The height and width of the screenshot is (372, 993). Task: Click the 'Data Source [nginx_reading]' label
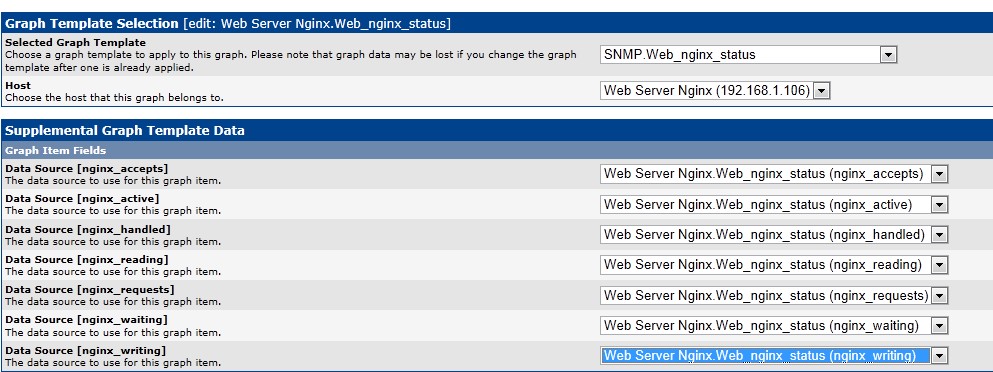click(87, 260)
